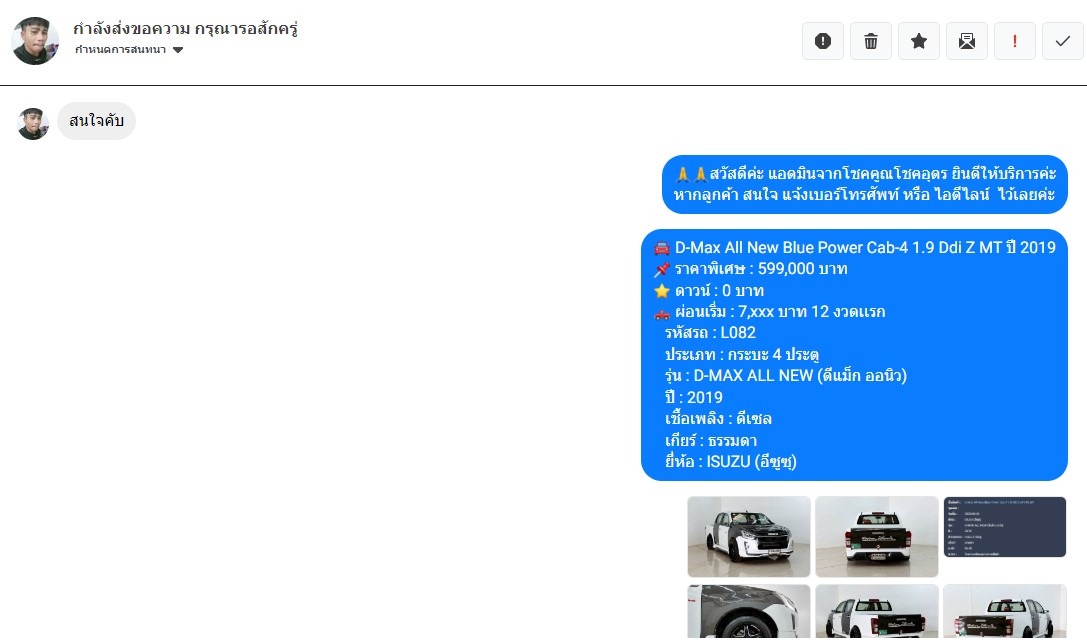Open the bottom middle rear truck thumbnail
The height and width of the screenshot is (644, 1087).
point(877,611)
